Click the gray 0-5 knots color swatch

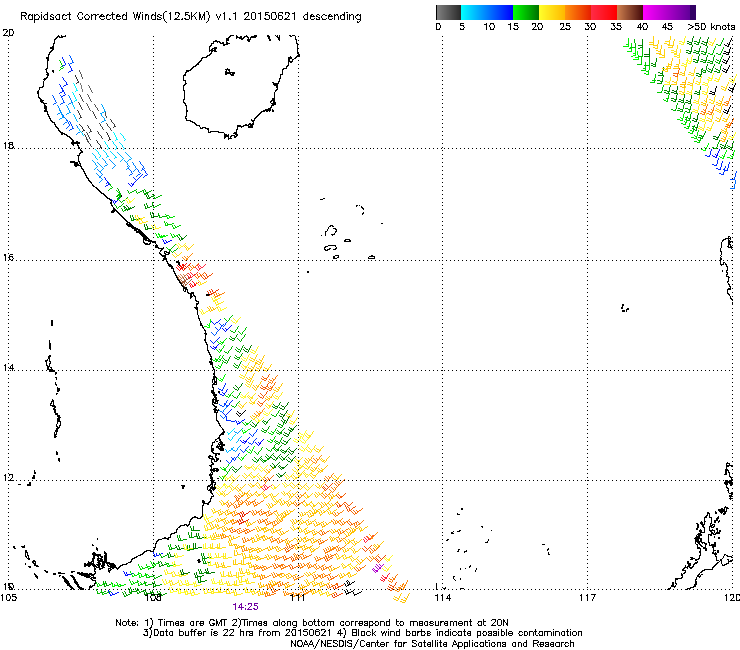(448, 12)
